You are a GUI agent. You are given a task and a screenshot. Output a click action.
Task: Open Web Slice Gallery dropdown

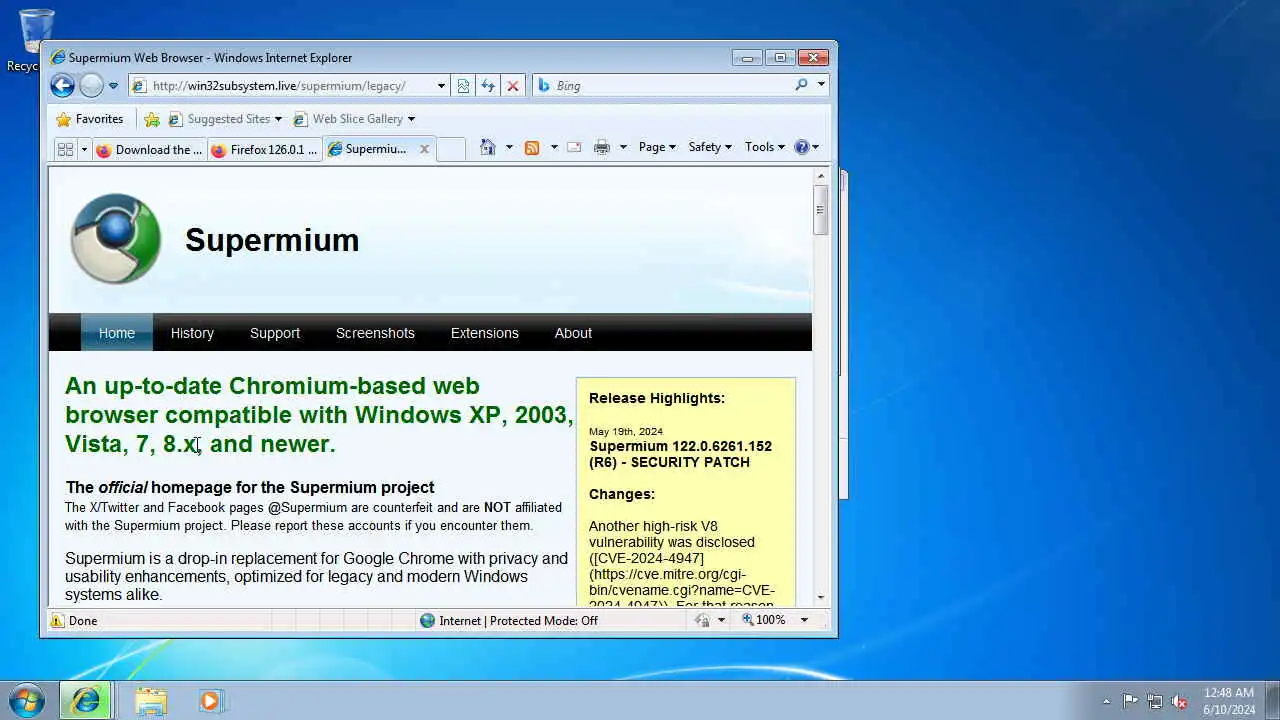[x=354, y=119]
